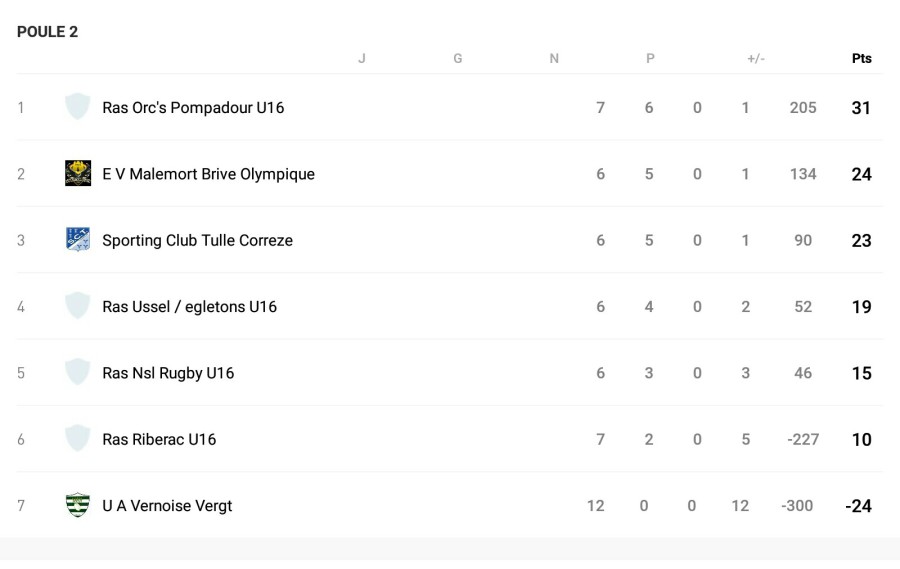Screen dimensions: 900x569
Task: Click the Sporting Club Tulle Correze logo
Action: (78, 240)
